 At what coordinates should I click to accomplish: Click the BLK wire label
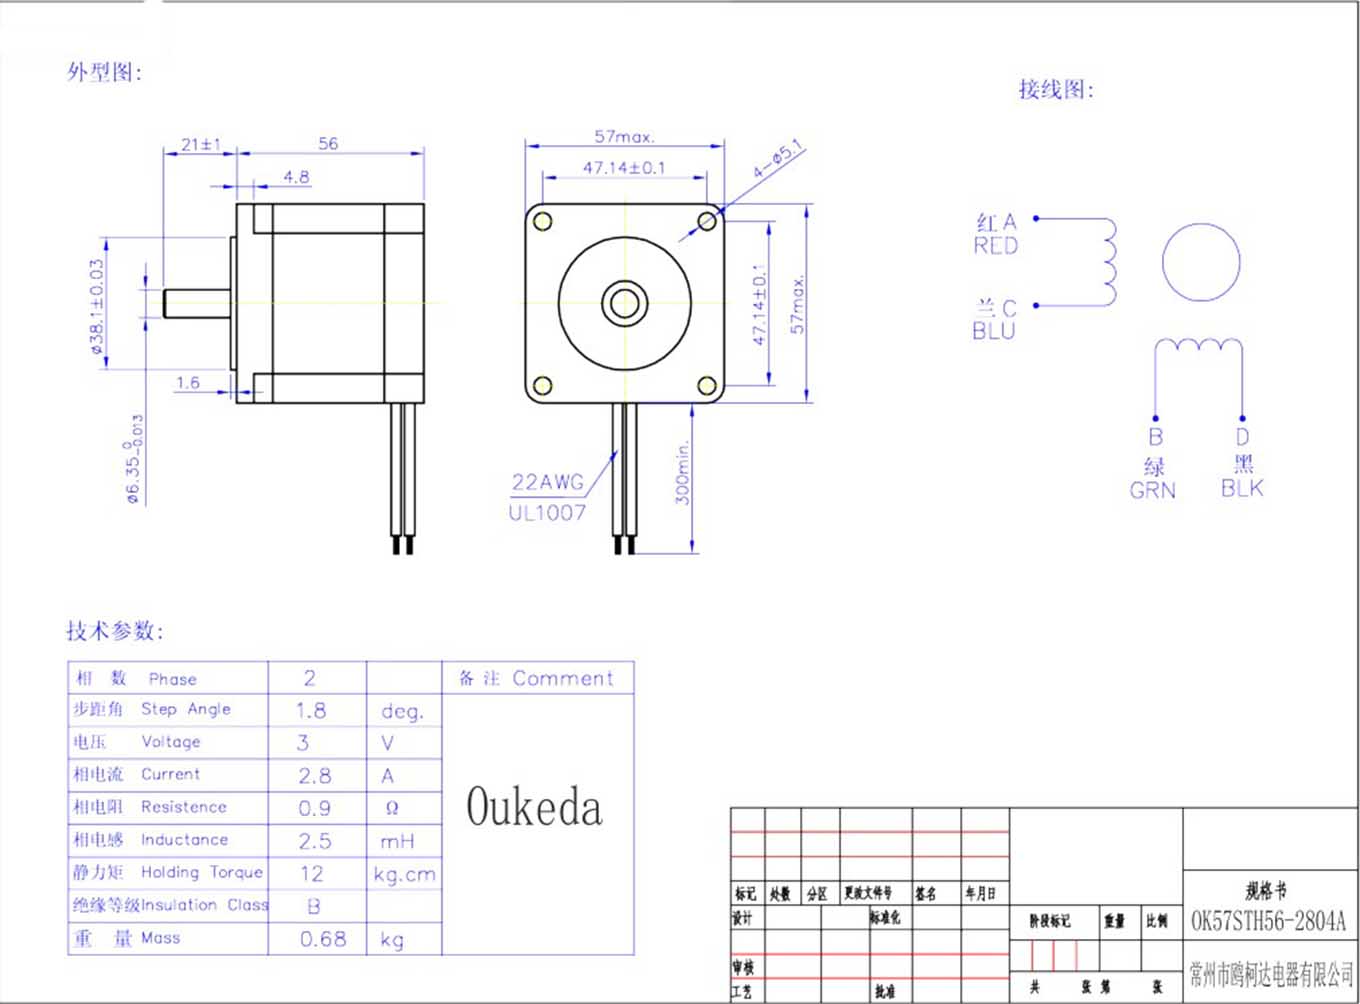1242,488
